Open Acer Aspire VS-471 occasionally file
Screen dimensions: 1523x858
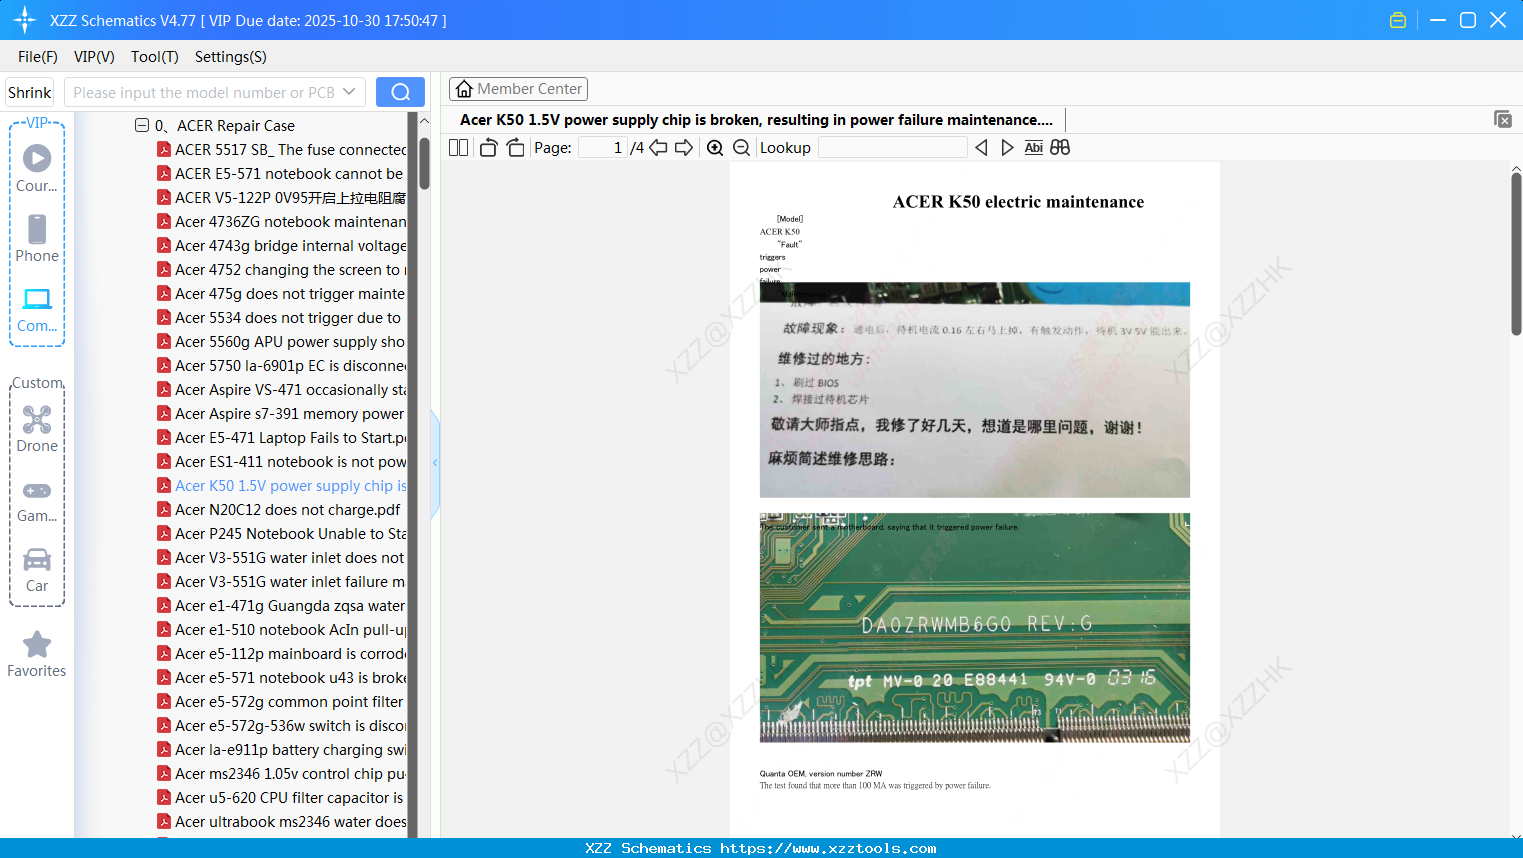point(290,389)
